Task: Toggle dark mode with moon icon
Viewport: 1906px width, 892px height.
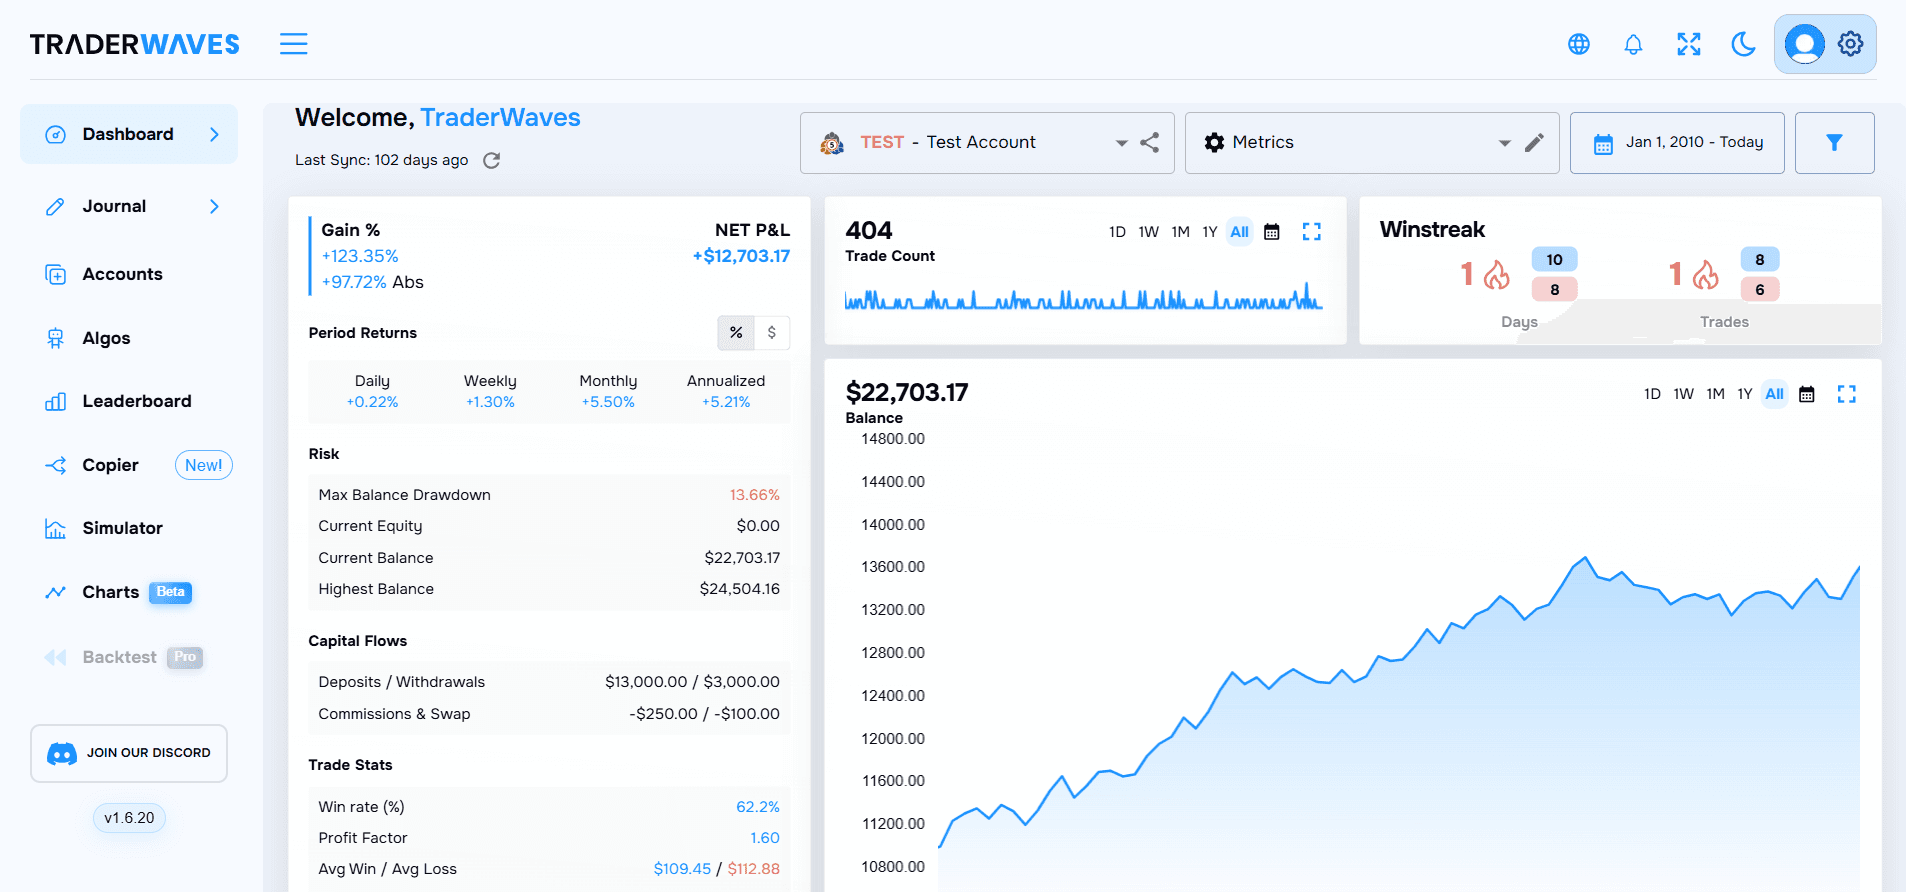Action: [1743, 44]
